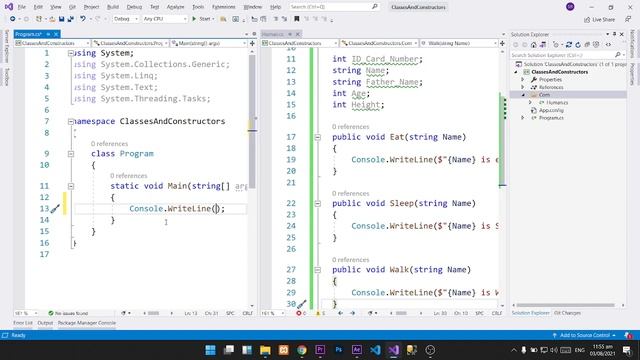Open the Debug configuration dropdown
640x360 pixels.
125,19
